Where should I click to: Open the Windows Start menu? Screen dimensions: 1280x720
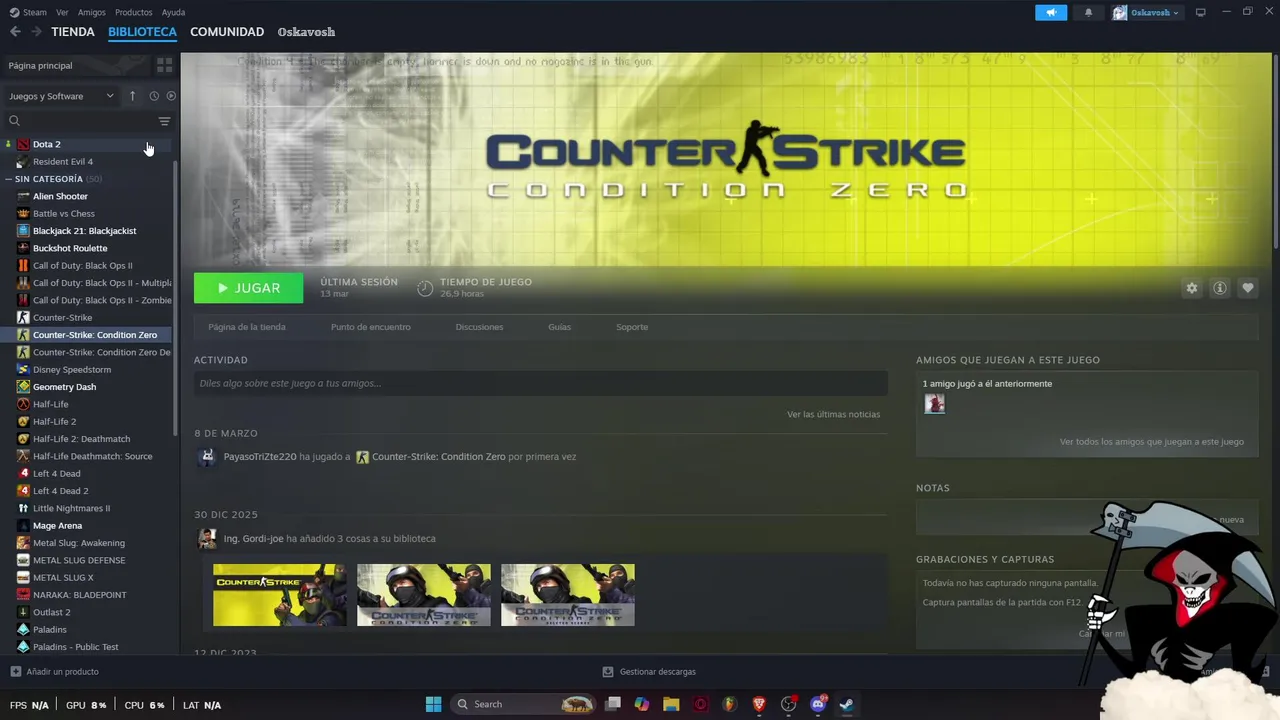(x=433, y=704)
